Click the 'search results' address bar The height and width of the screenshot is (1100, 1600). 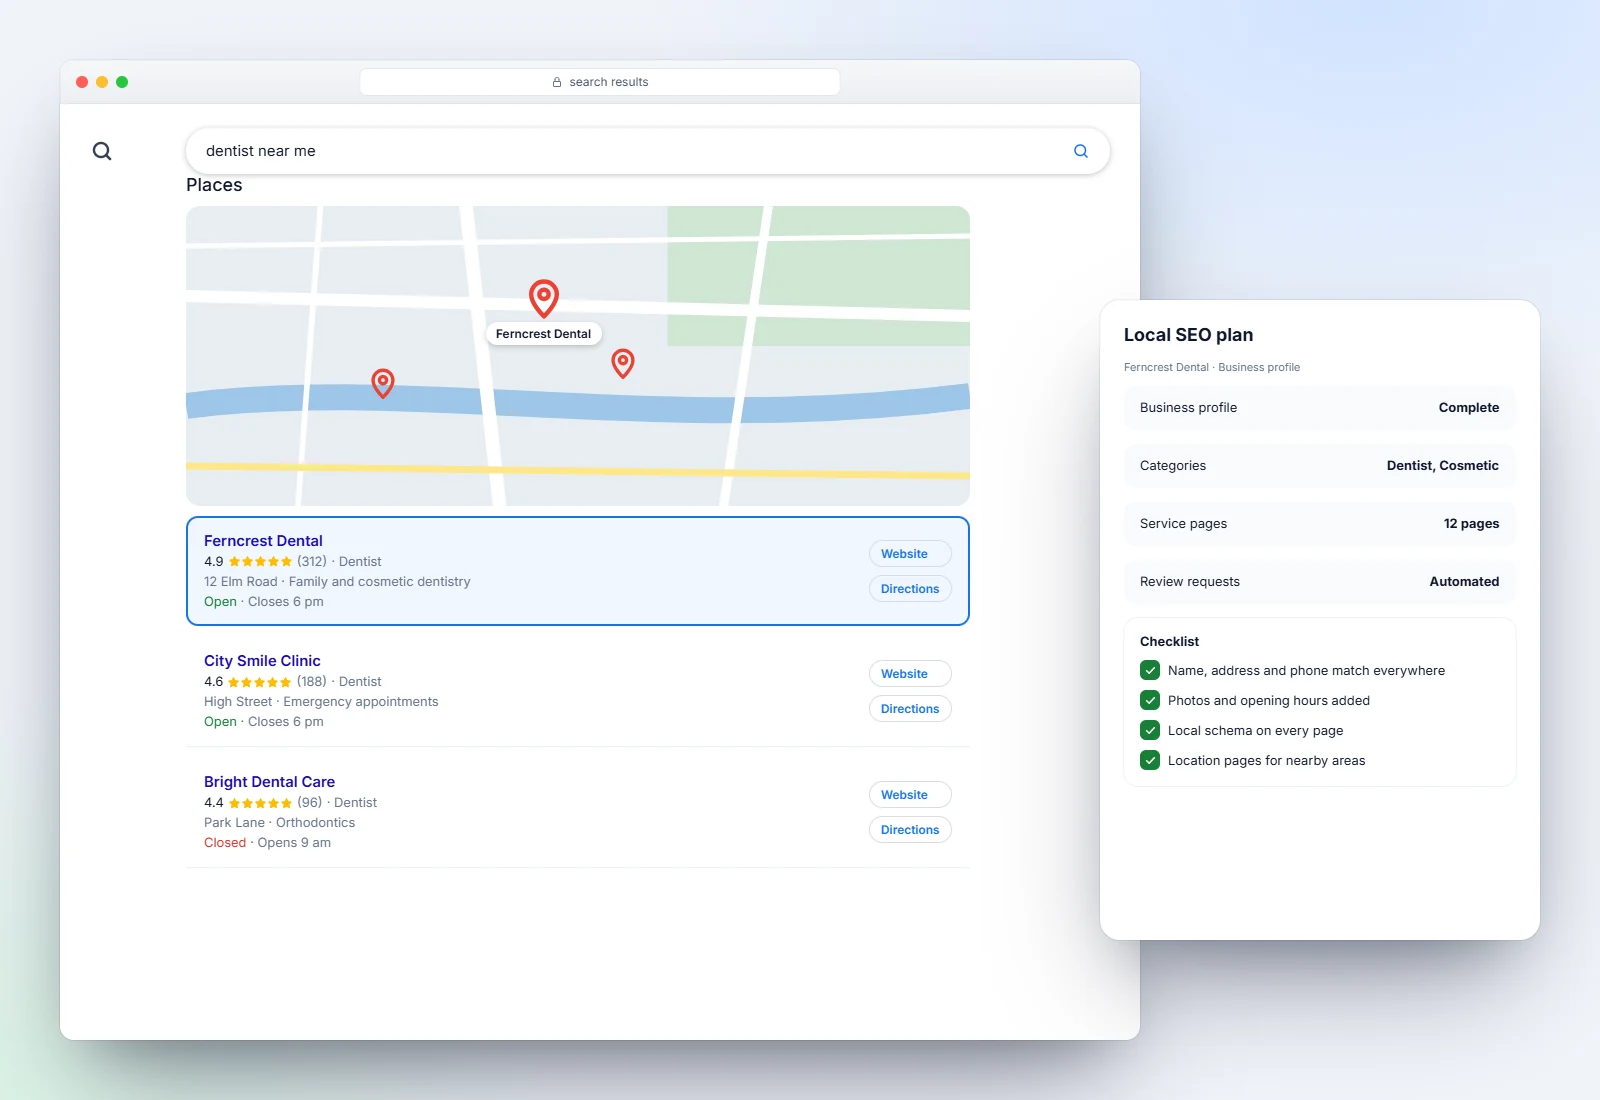point(600,82)
